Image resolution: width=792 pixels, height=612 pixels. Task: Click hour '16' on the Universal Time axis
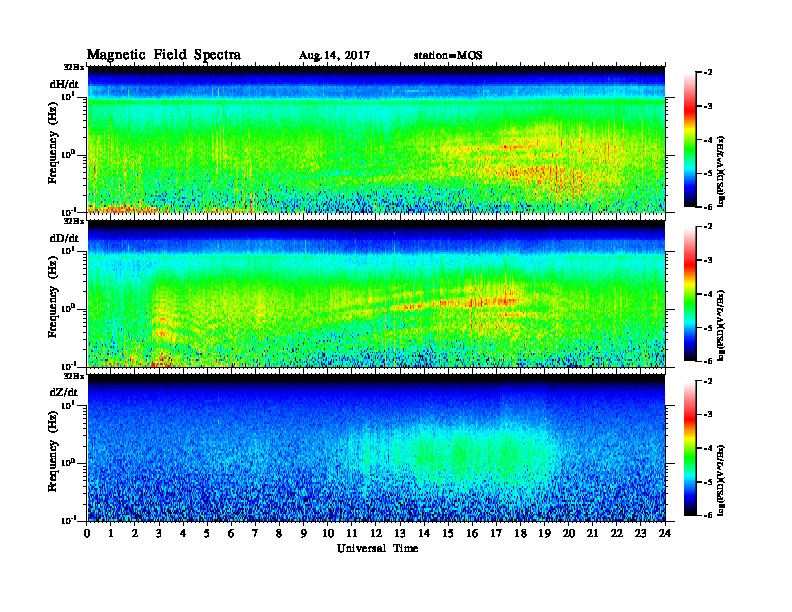[x=473, y=534]
